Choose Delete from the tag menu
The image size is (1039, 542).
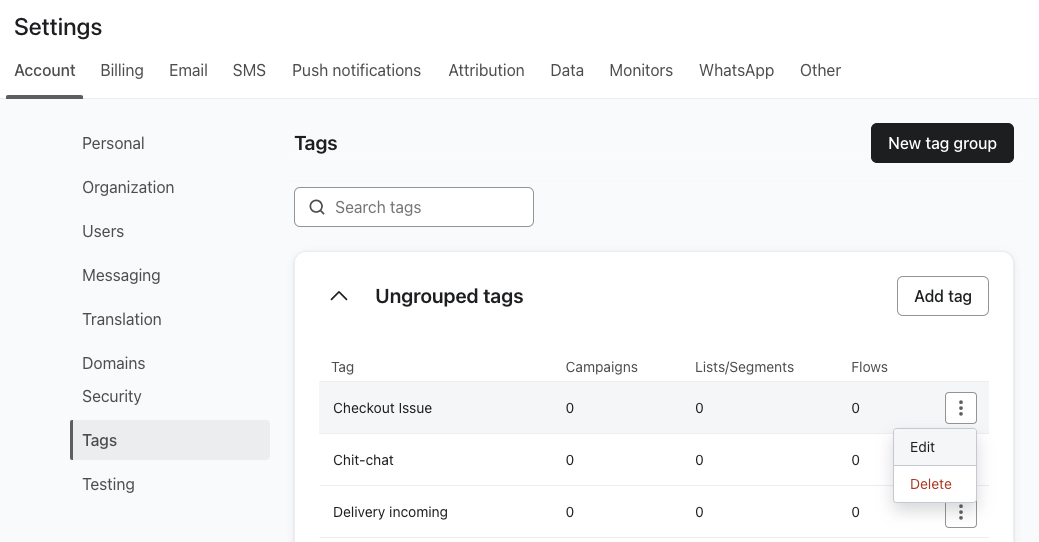click(934, 484)
